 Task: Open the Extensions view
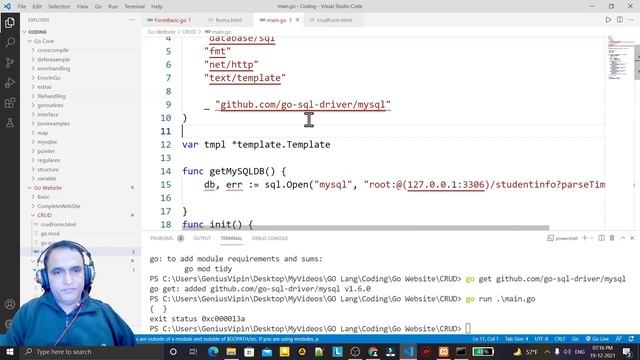pos(10,102)
